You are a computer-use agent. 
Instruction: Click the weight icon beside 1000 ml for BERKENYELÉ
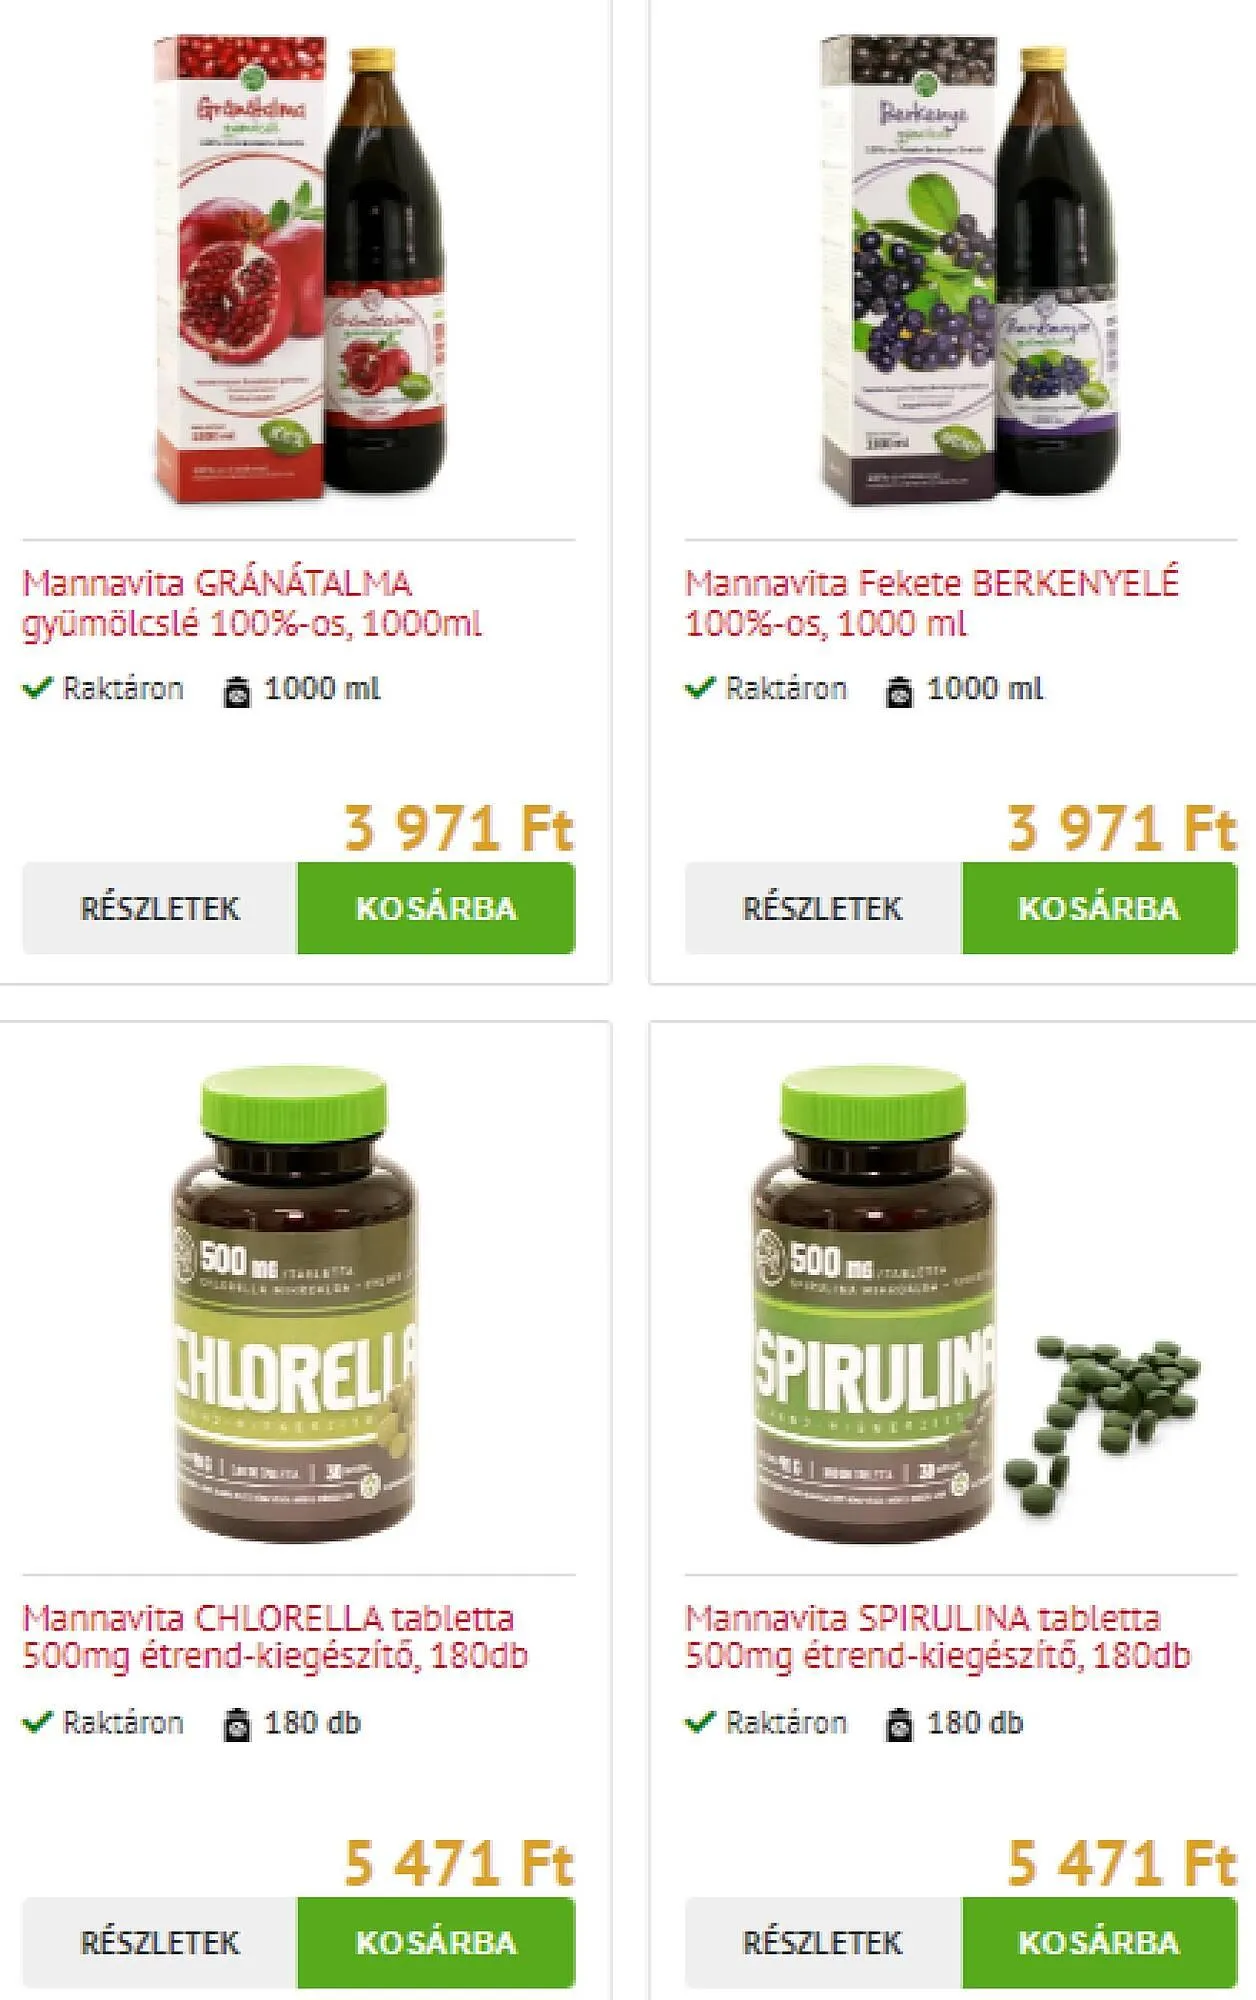[899, 691]
